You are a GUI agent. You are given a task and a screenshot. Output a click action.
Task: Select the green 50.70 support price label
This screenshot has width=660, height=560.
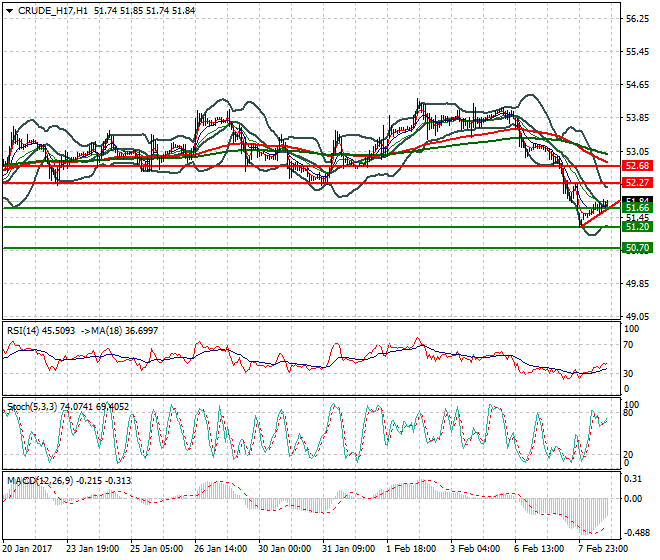[637, 247]
